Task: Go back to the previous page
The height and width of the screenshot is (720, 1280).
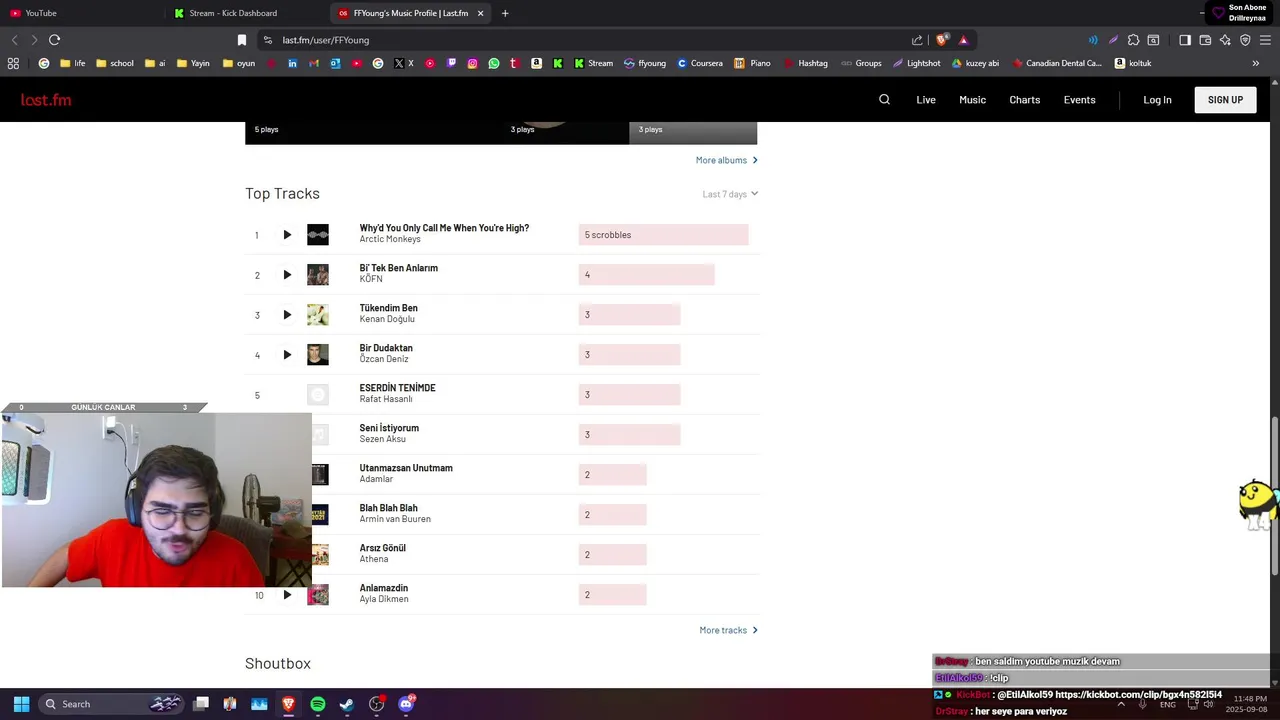Action: [x=14, y=40]
